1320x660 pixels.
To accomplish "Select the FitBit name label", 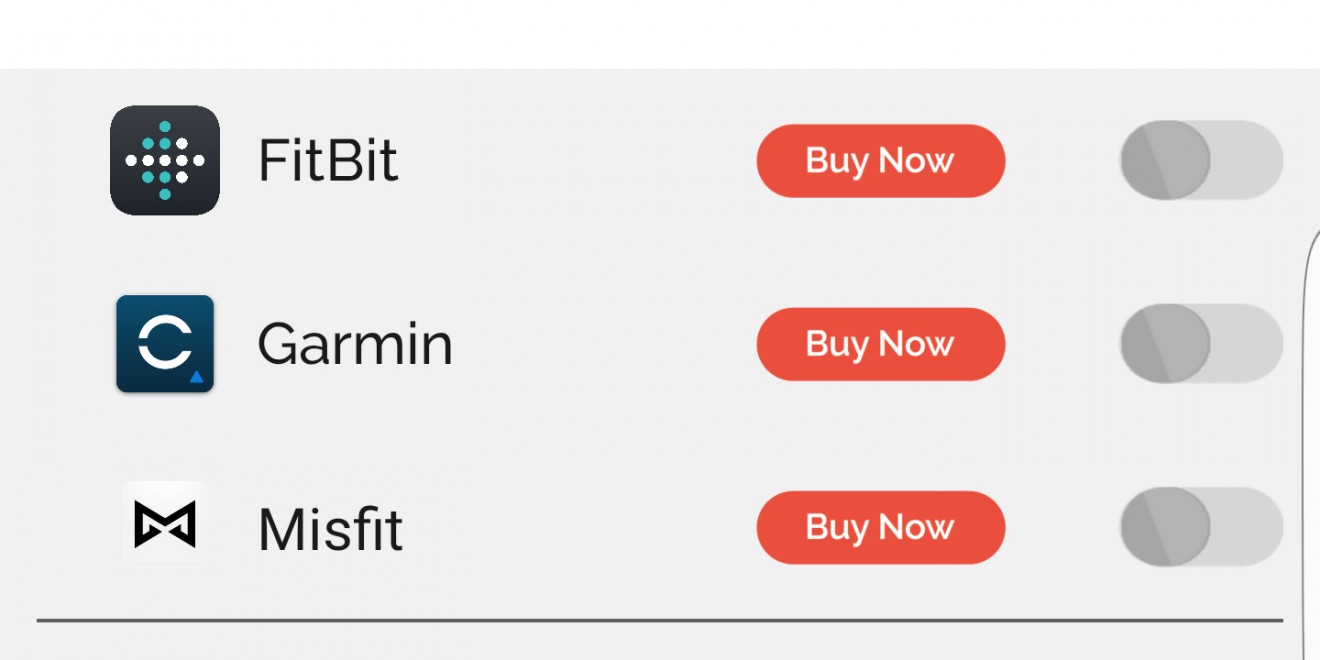I will coord(328,160).
